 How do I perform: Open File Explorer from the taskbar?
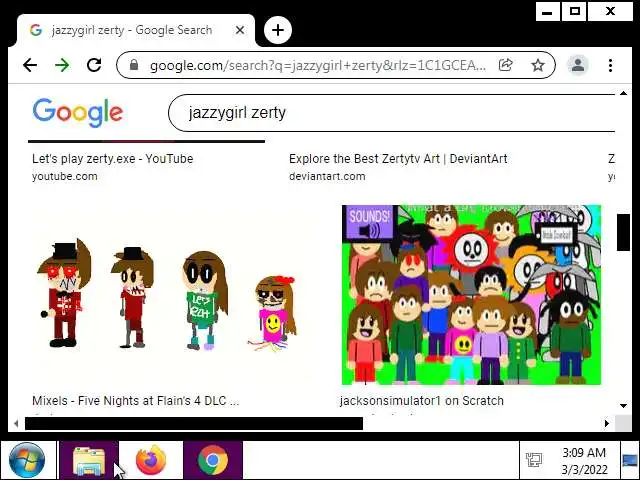point(89,461)
